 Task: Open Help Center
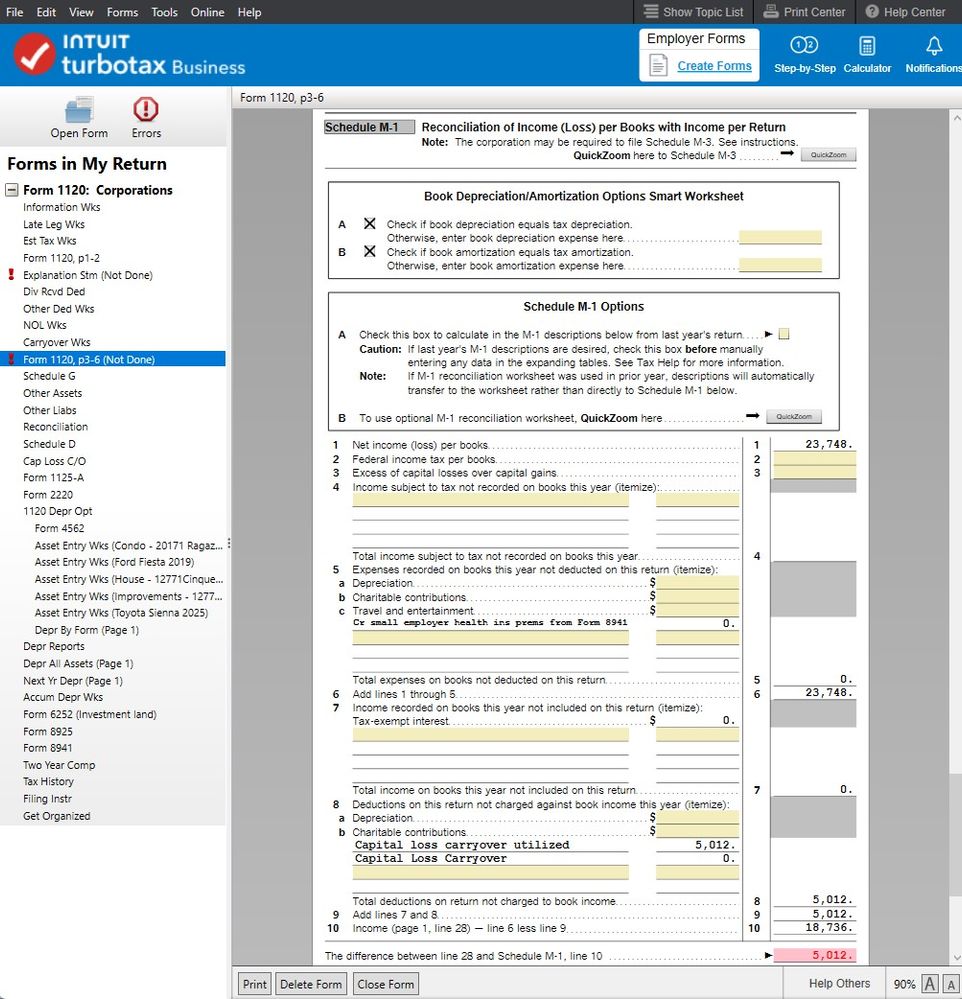[905, 11]
